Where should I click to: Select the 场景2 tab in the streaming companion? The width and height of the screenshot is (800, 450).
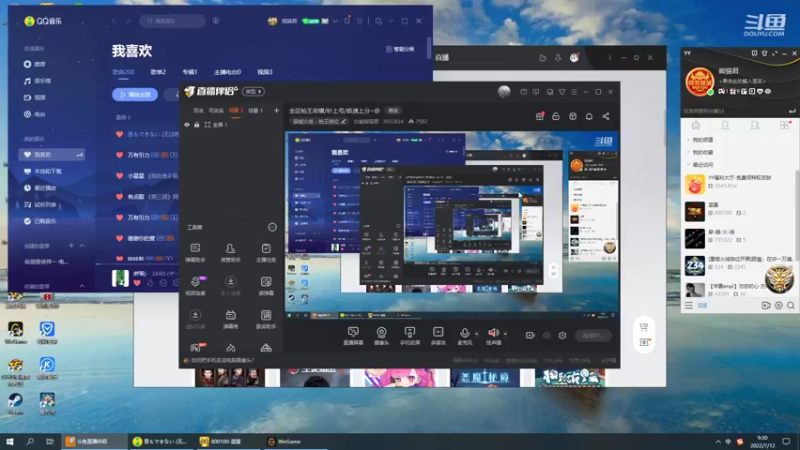pos(236,110)
